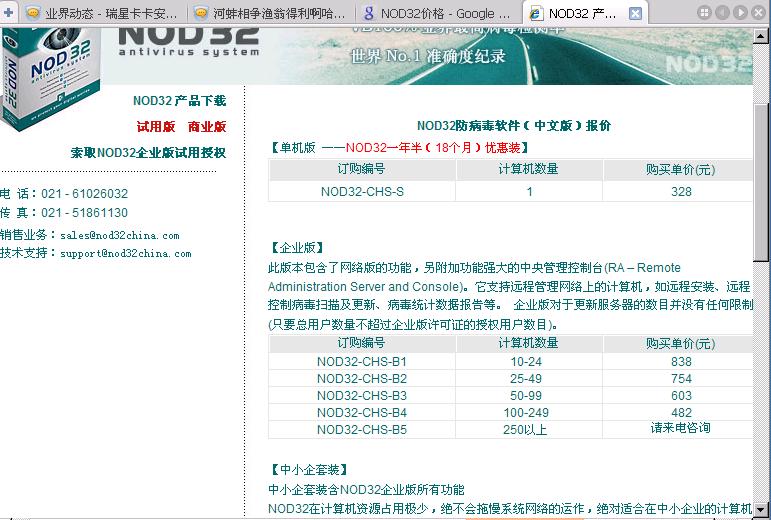Click the IE page icon on NOD32 产... tab
Viewport: 771px width, 520px height.
pos(535,13)
